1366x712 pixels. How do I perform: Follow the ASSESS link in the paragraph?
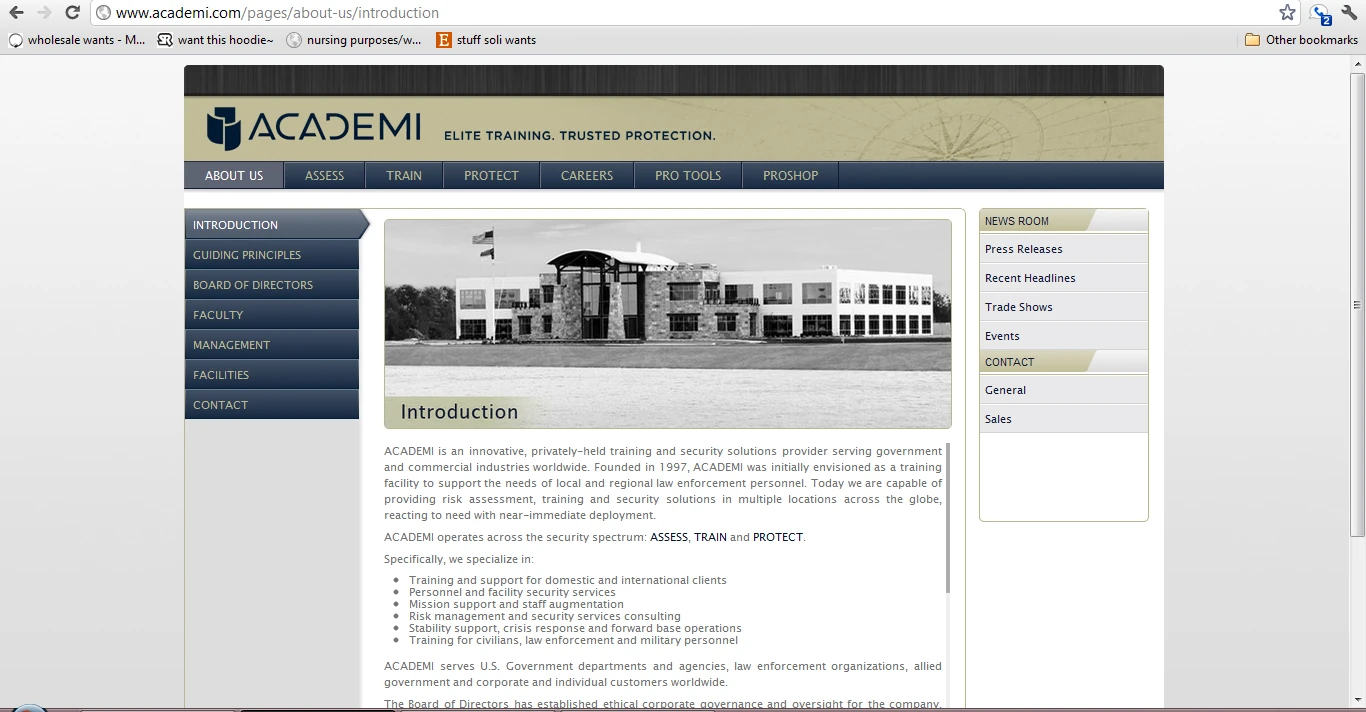(x=669, y=537)
